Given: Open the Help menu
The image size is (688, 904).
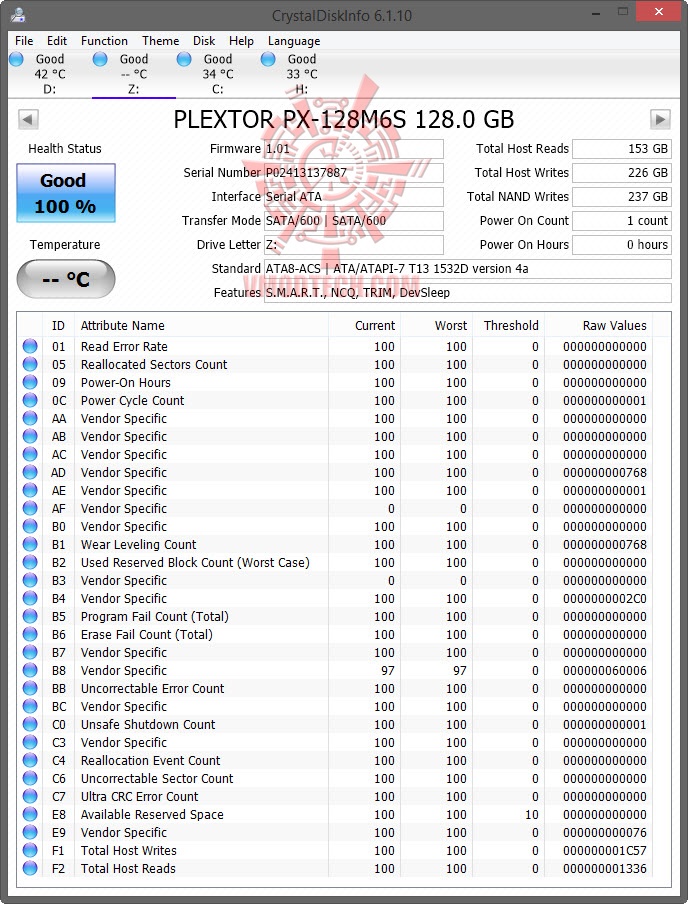Looking at the screenshot, I should (x=241, y=41).
